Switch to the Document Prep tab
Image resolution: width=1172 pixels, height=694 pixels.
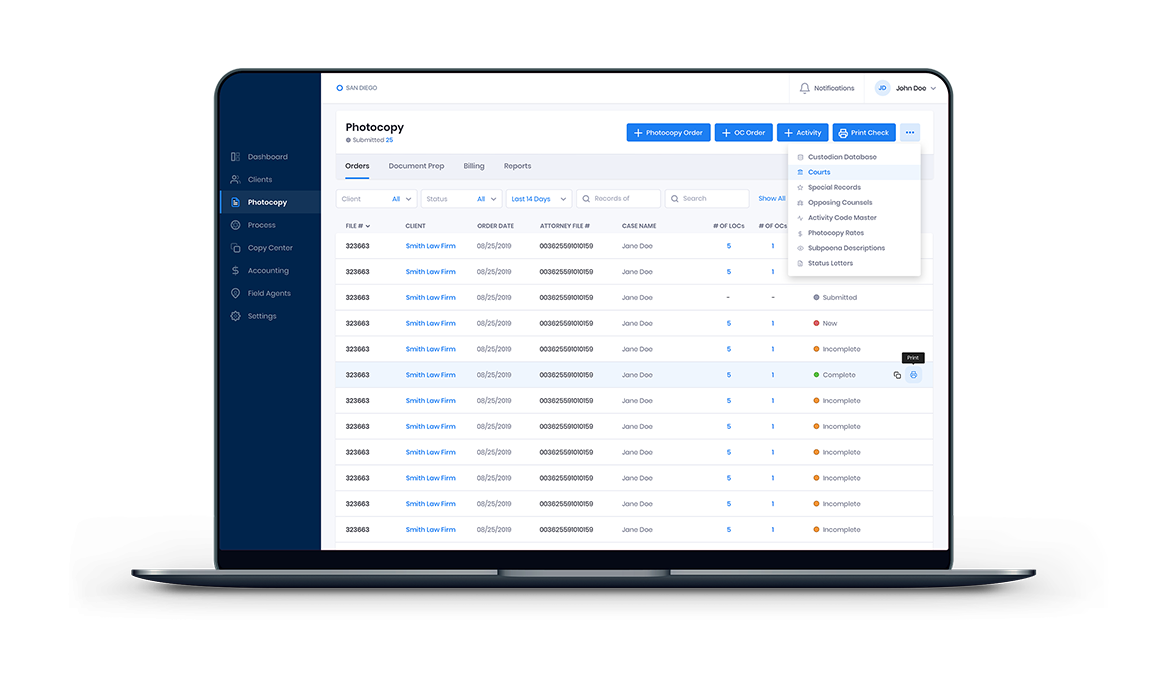[416, 166]
